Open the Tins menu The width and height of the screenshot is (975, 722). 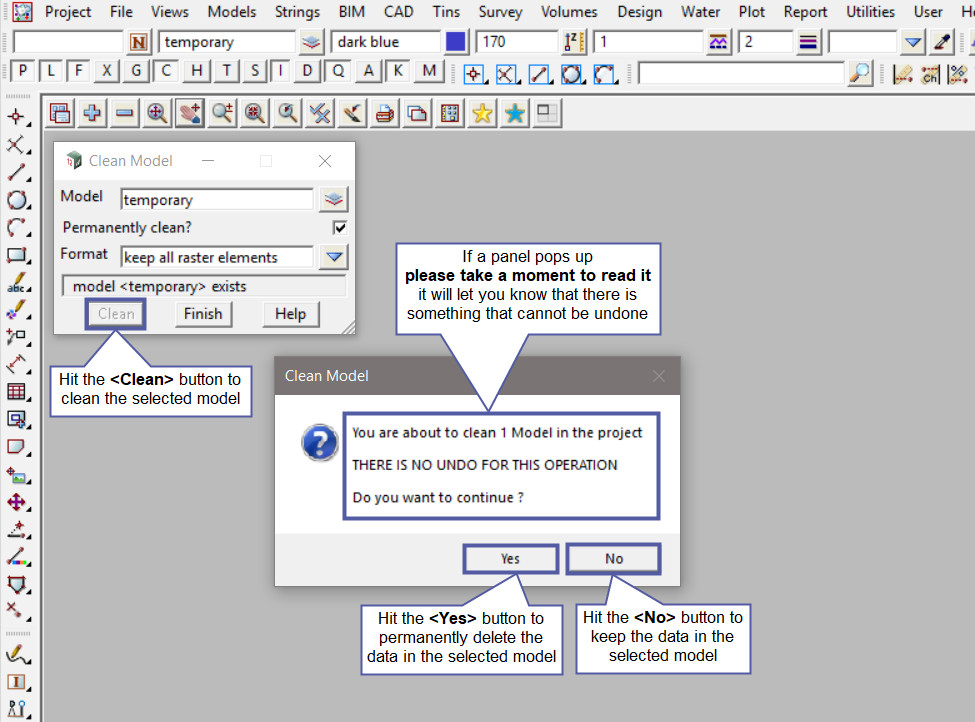[446, 12]
